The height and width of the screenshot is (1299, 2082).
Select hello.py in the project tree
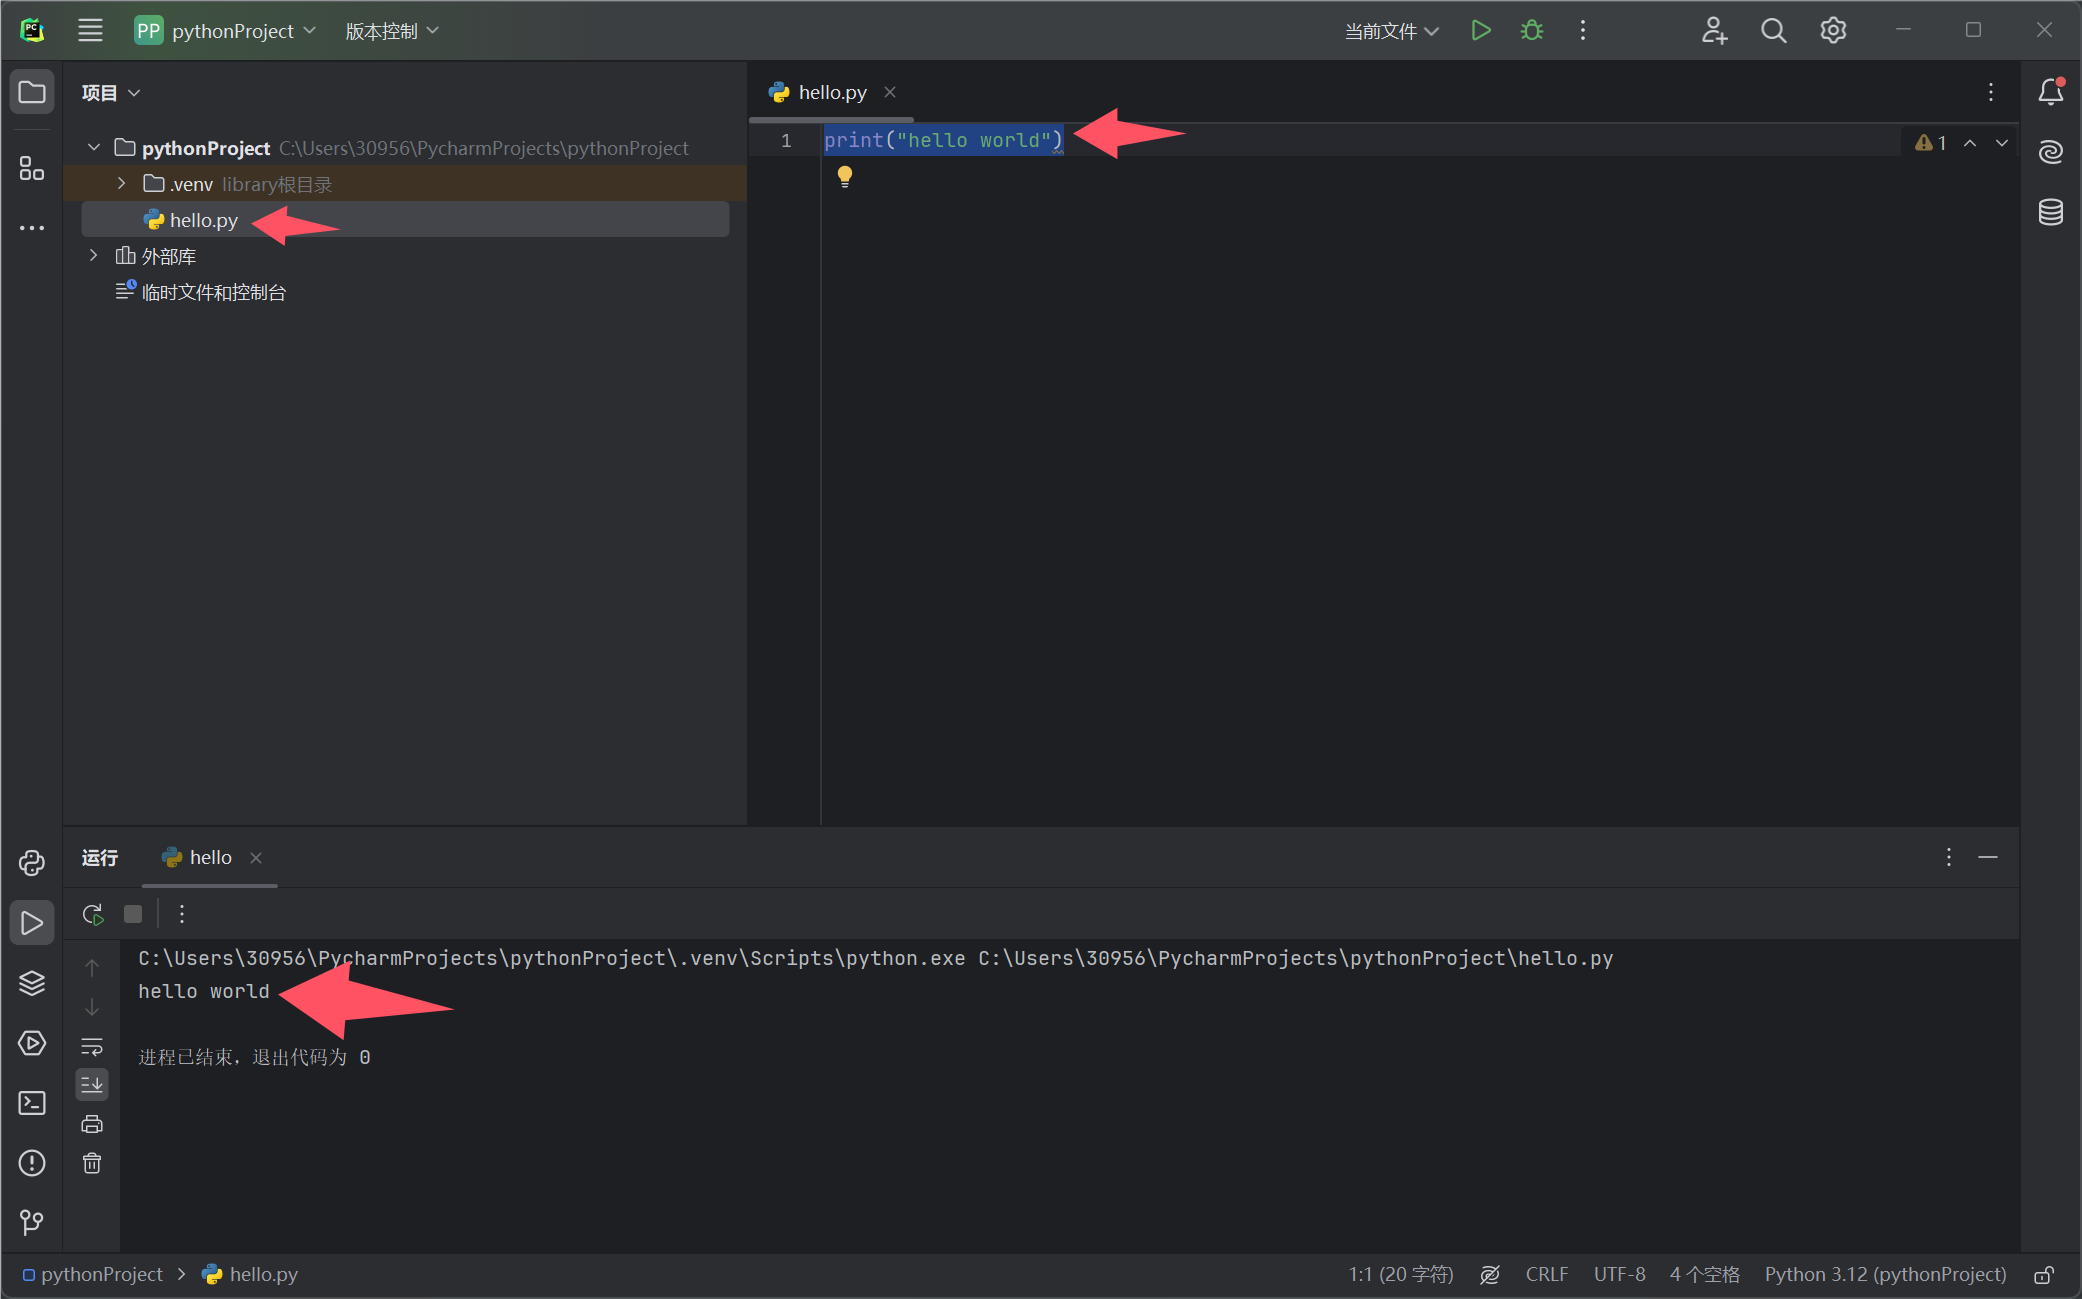pyautogui.click(x=203, y=220)
